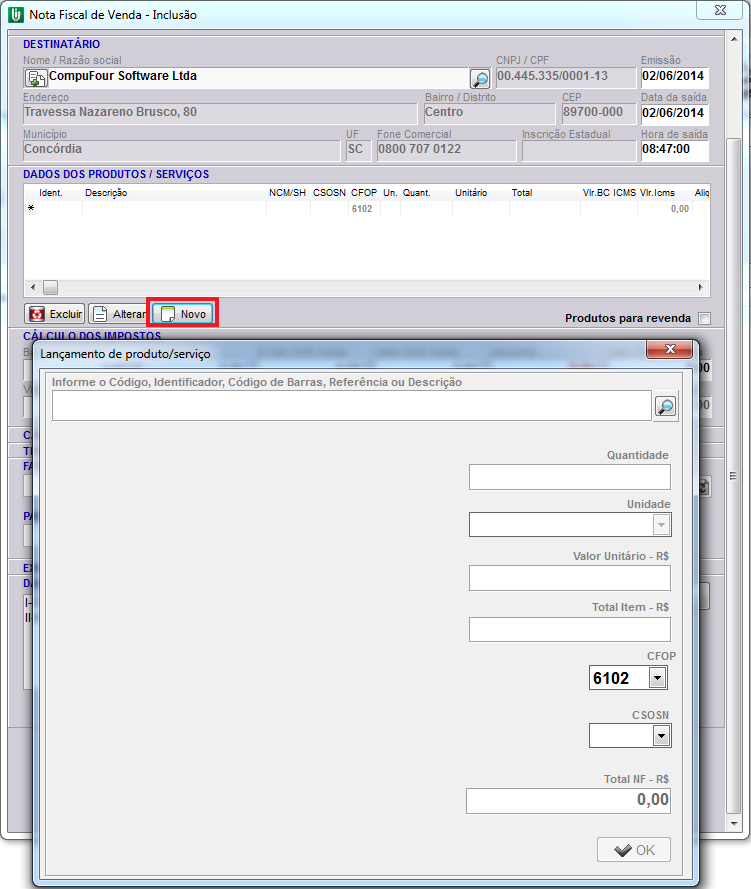Open customer search magnifier next to Razão social
The height and width of the screenshot is (889, 751).
(480, 79)
